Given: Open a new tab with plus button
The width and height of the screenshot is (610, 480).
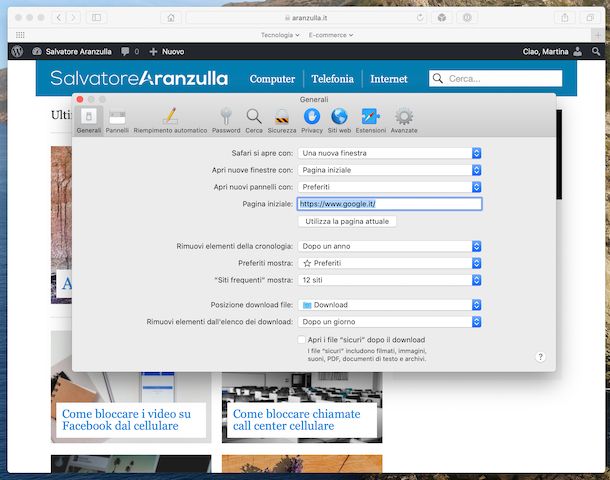Looking at the screenshot, I should pos(598,35).
